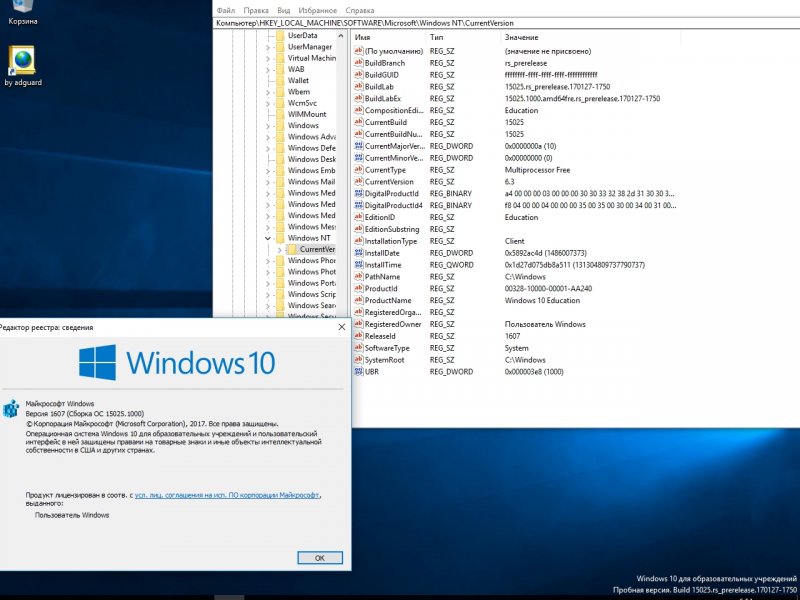Click the tree pane scroll up arrow

[x=341, y=36]
